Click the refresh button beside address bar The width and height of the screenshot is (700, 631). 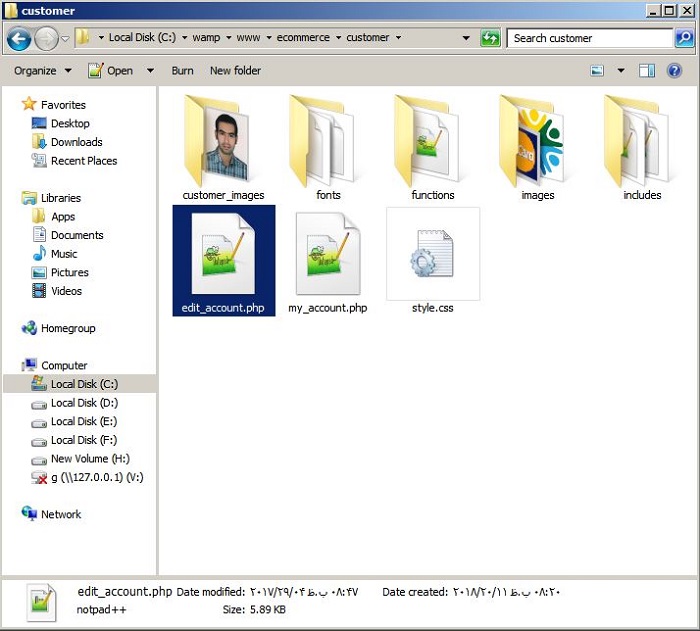click(490, 38)
